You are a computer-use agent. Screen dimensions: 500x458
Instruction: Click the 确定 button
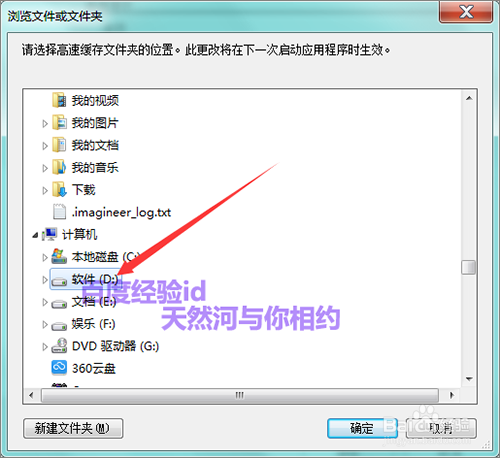(362, 428)
